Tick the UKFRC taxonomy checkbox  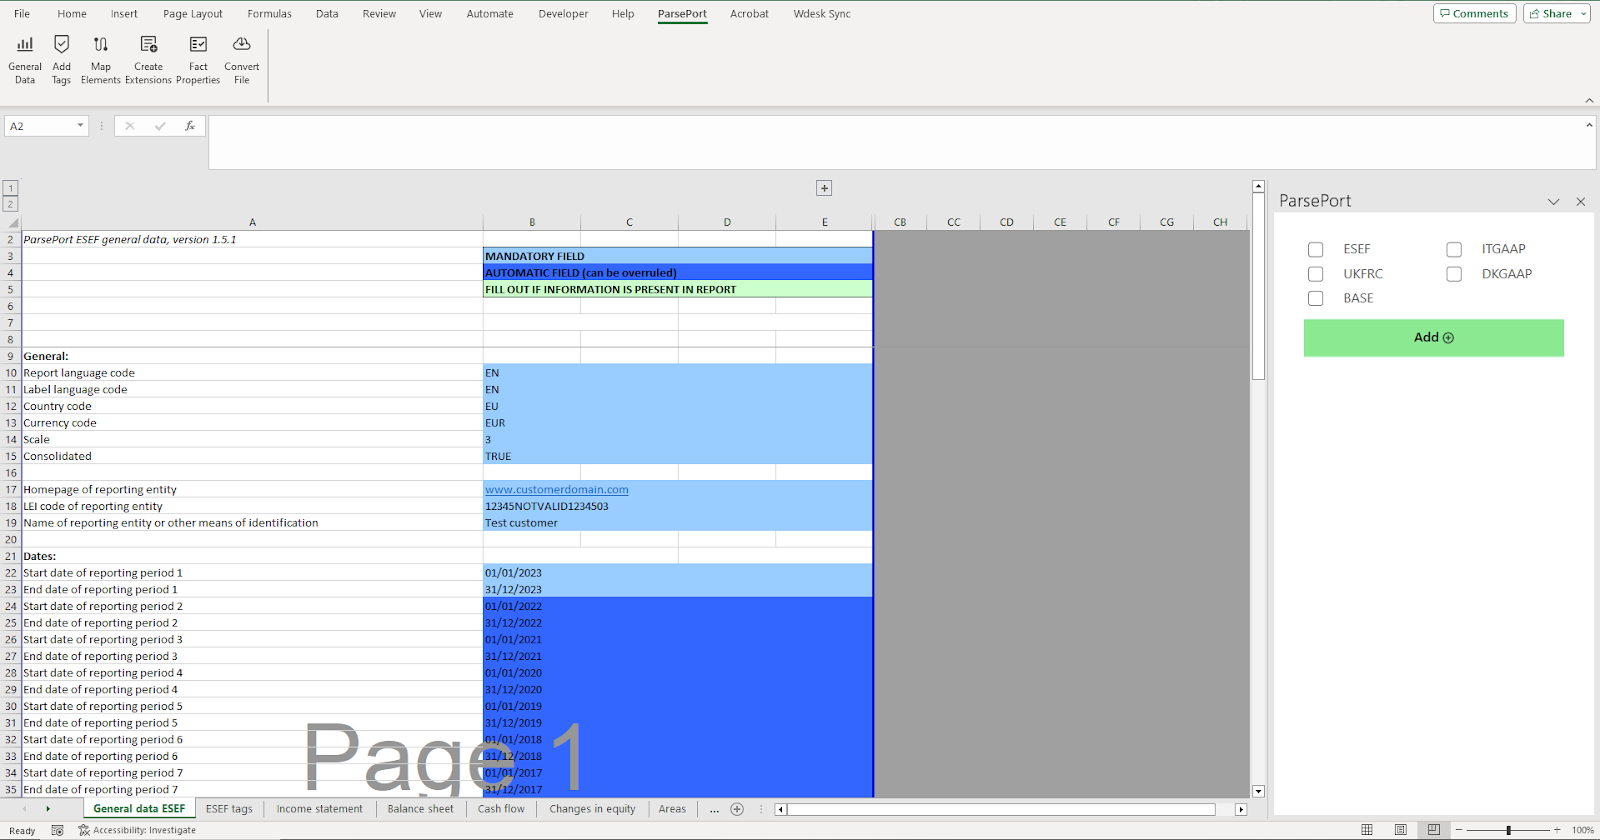[1316, 274]
